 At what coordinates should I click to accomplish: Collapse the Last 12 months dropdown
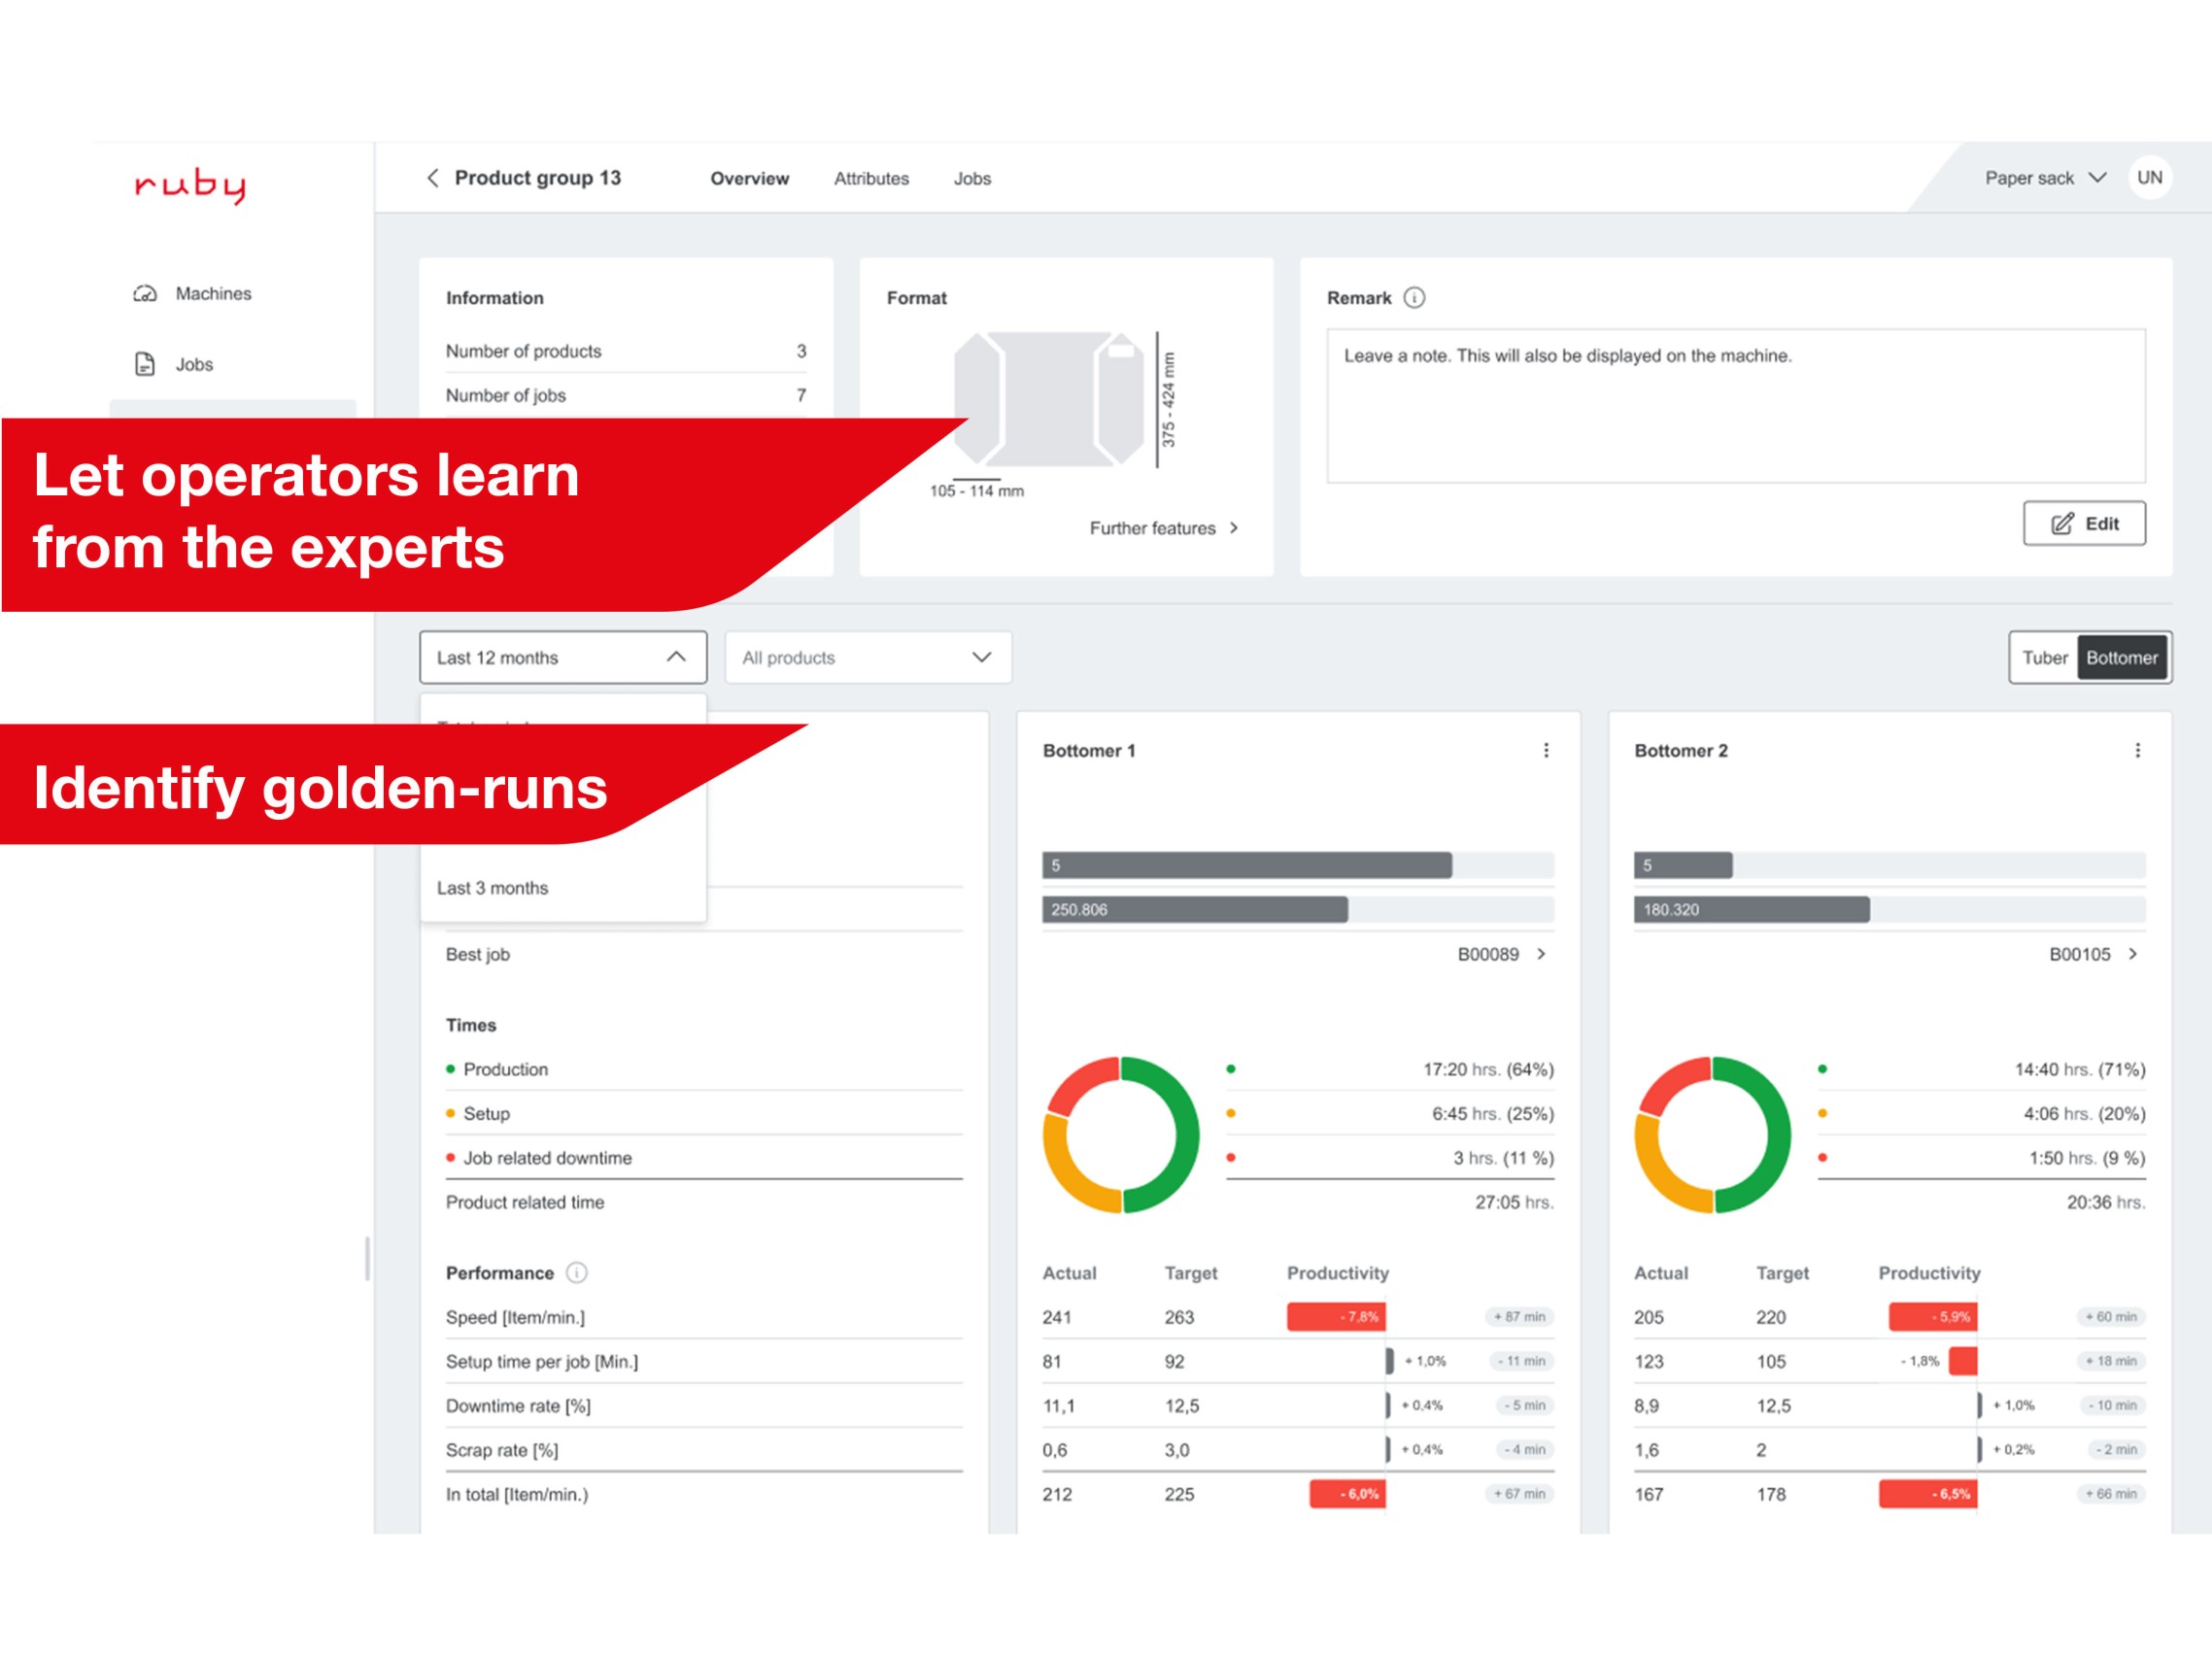click(563, 658)
